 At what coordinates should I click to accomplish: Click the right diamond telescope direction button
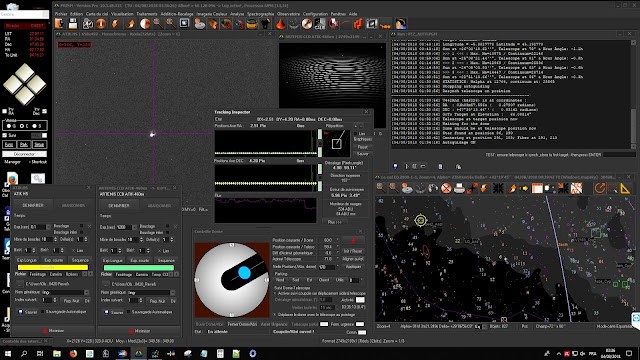[x=37, y=84]
